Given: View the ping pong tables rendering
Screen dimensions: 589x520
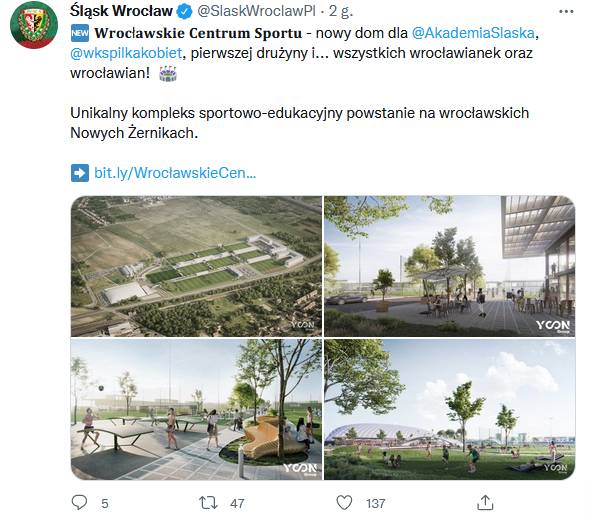Looking at the screenshot, I should click(x=196, y=410).
